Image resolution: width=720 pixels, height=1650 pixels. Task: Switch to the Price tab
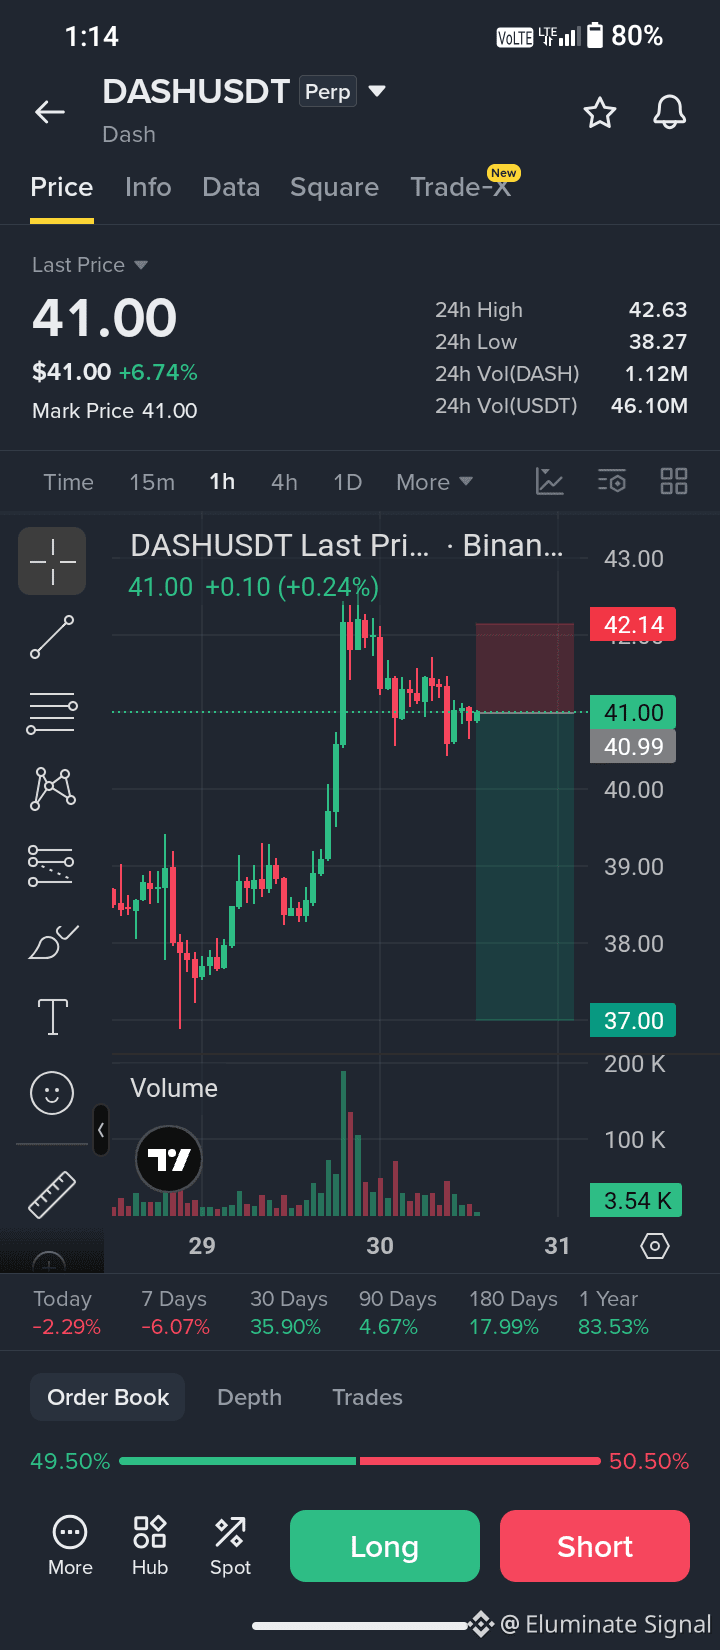tap(62, 187)
